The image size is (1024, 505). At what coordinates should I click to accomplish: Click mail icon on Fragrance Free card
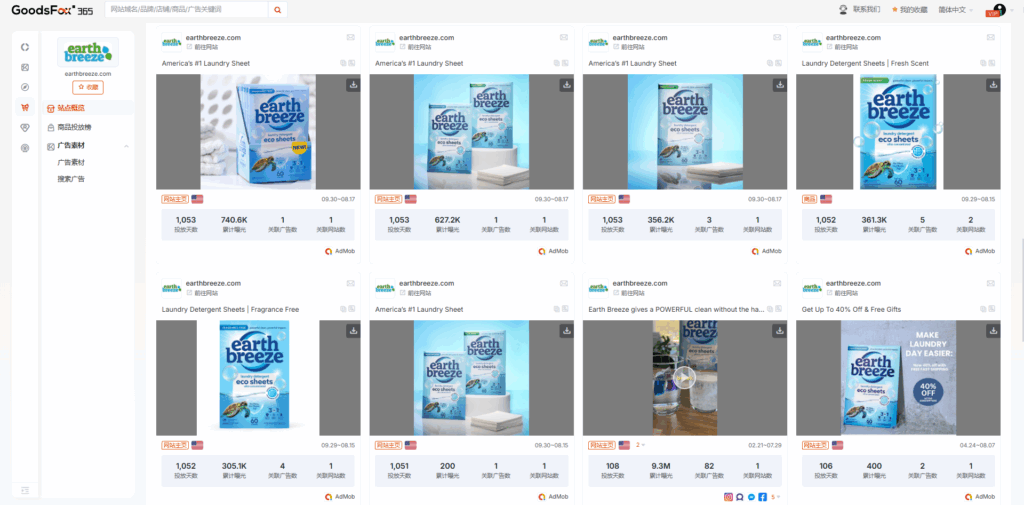pos(351,284)
